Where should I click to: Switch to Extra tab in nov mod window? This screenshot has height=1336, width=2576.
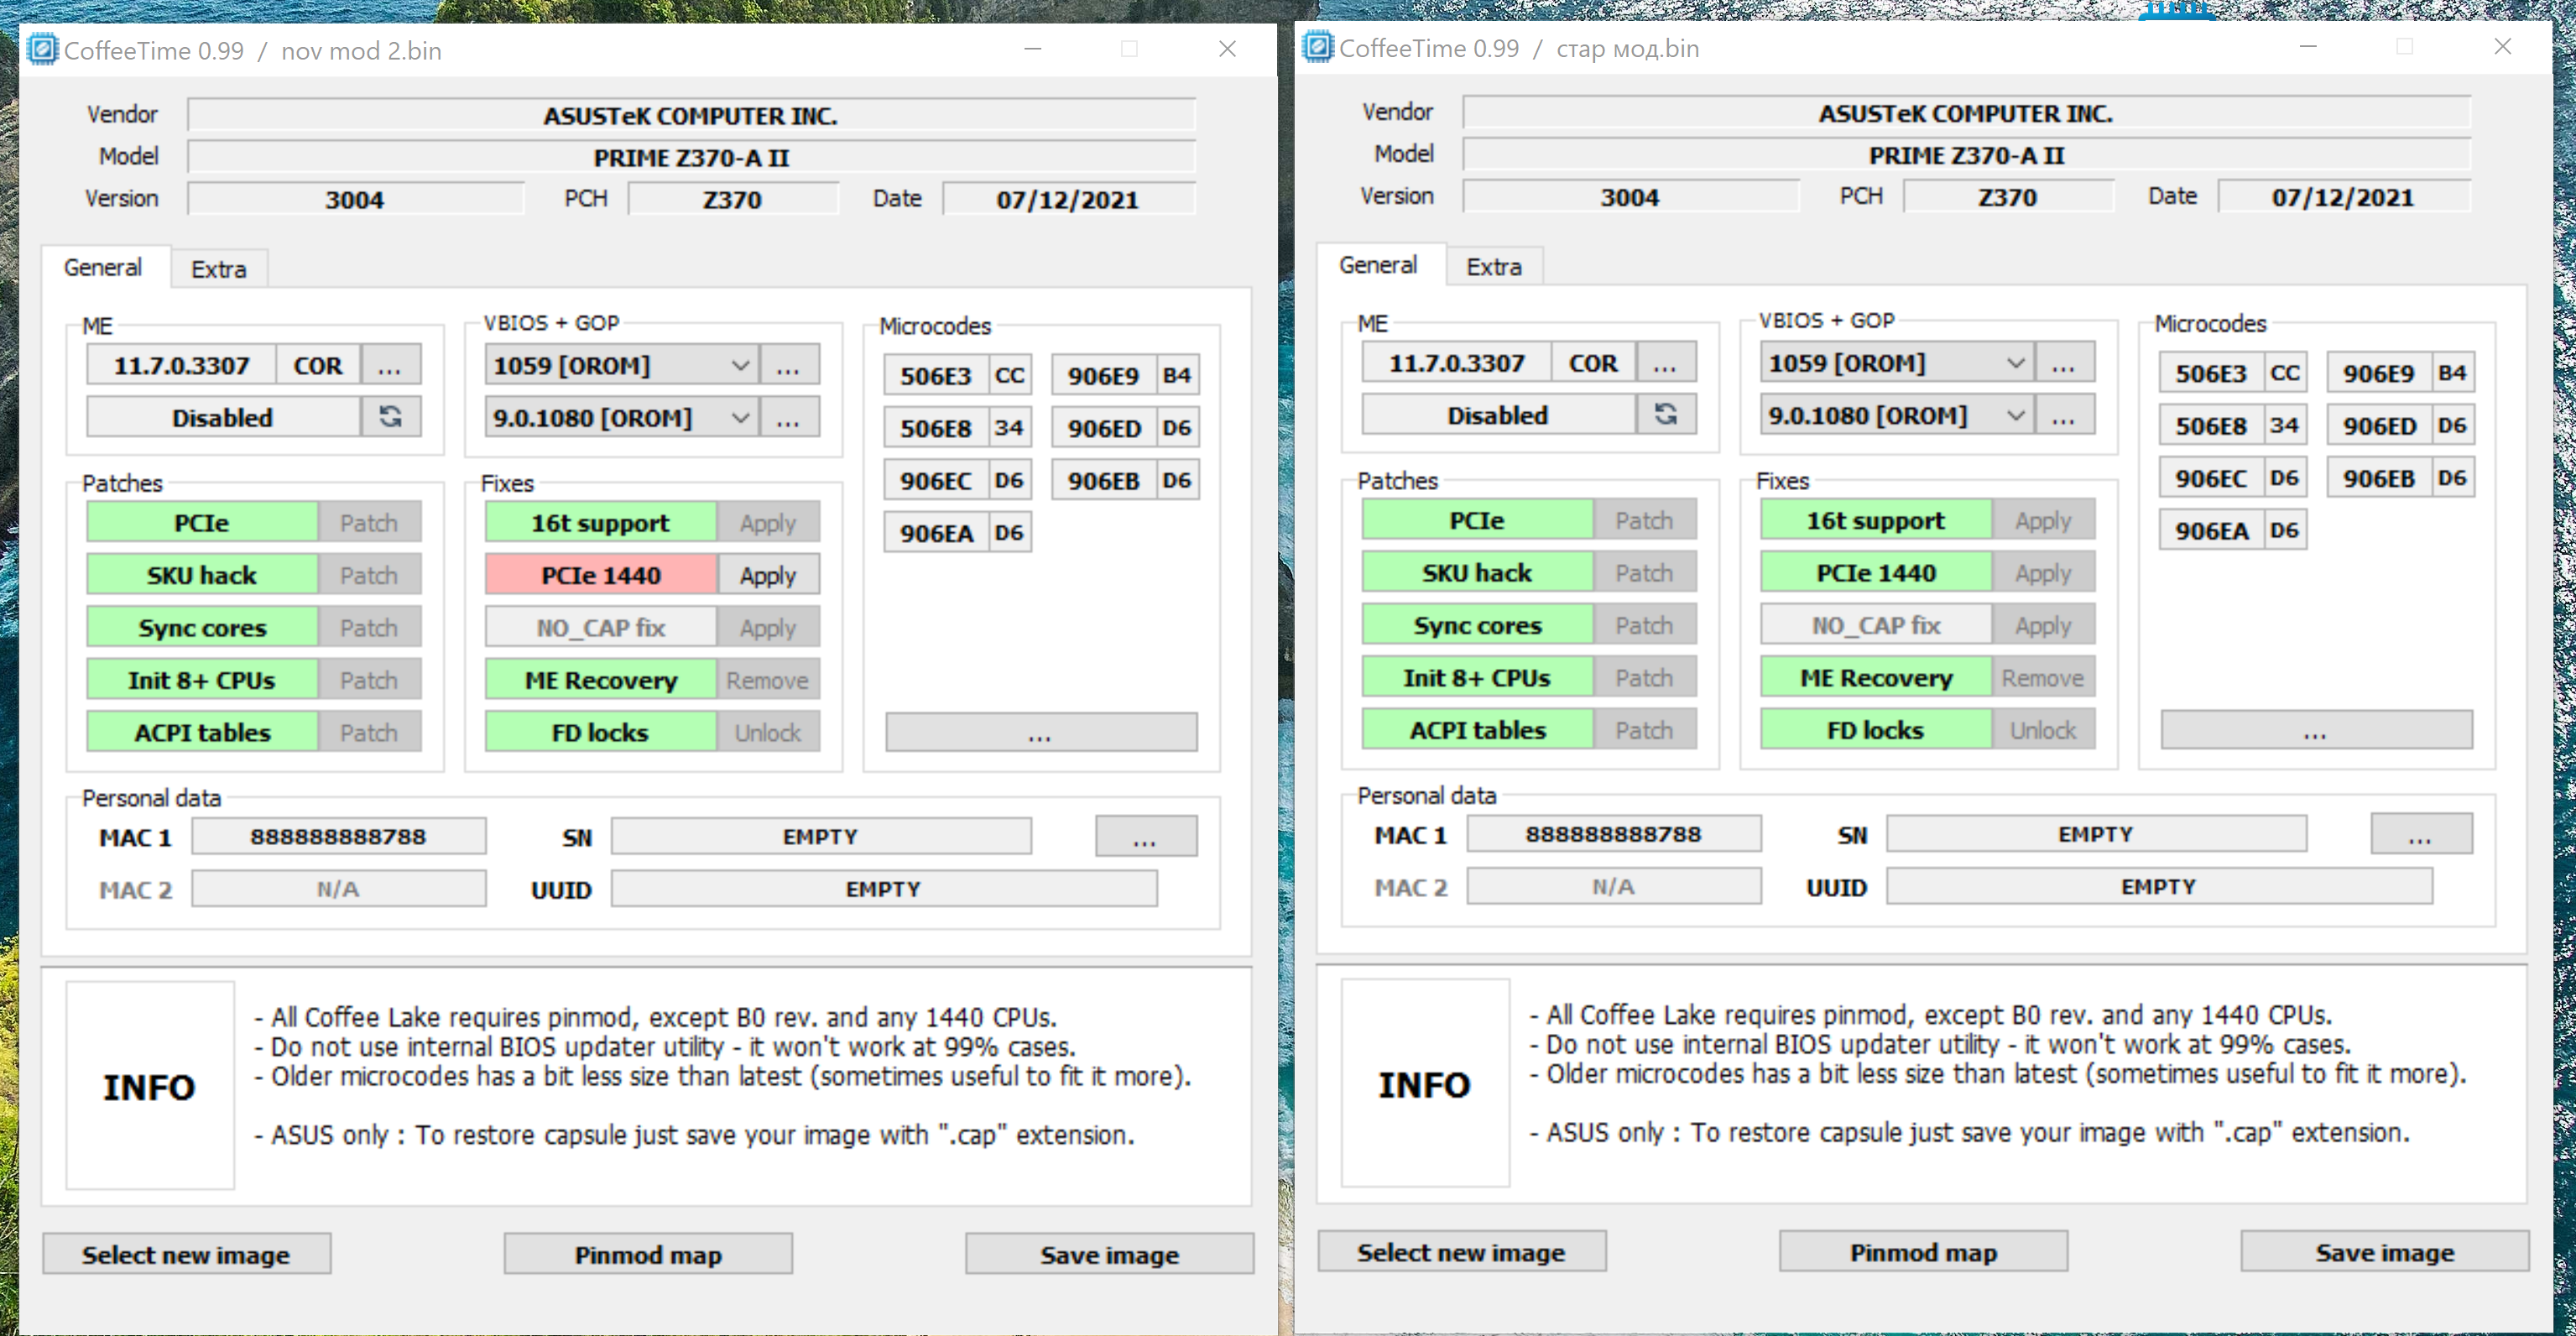tap(218, 269)
